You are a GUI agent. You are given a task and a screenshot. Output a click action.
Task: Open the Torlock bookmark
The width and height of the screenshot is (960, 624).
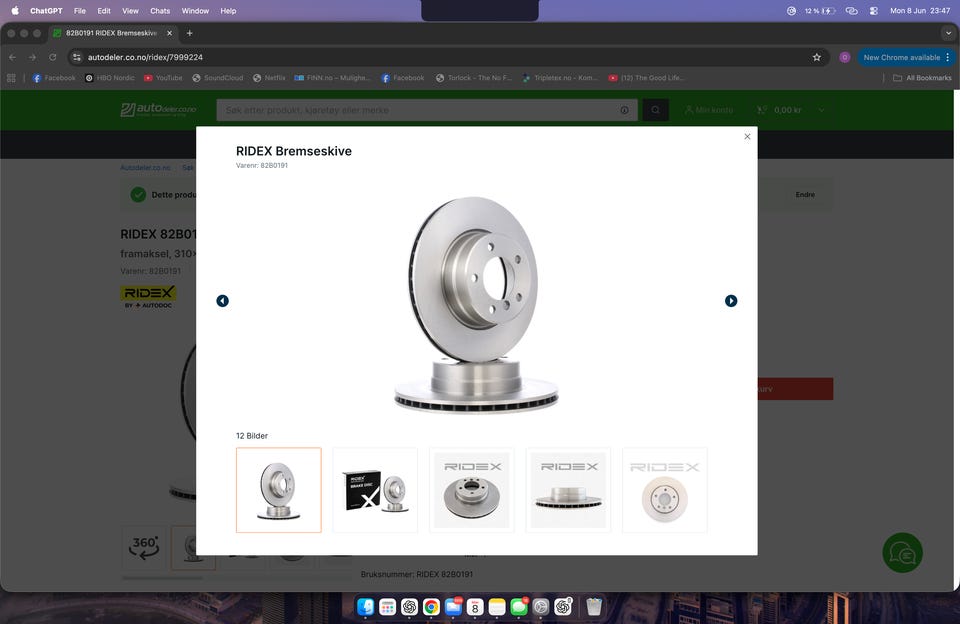click(473, 78)
